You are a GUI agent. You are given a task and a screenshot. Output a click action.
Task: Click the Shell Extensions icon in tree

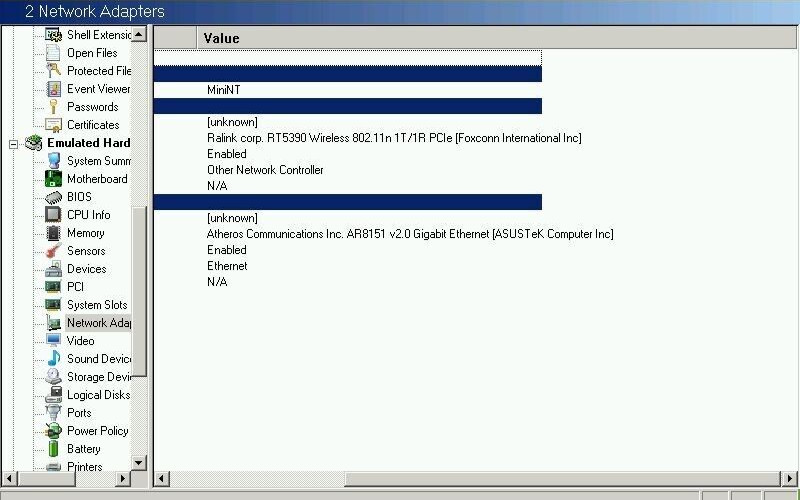[53, 35]
